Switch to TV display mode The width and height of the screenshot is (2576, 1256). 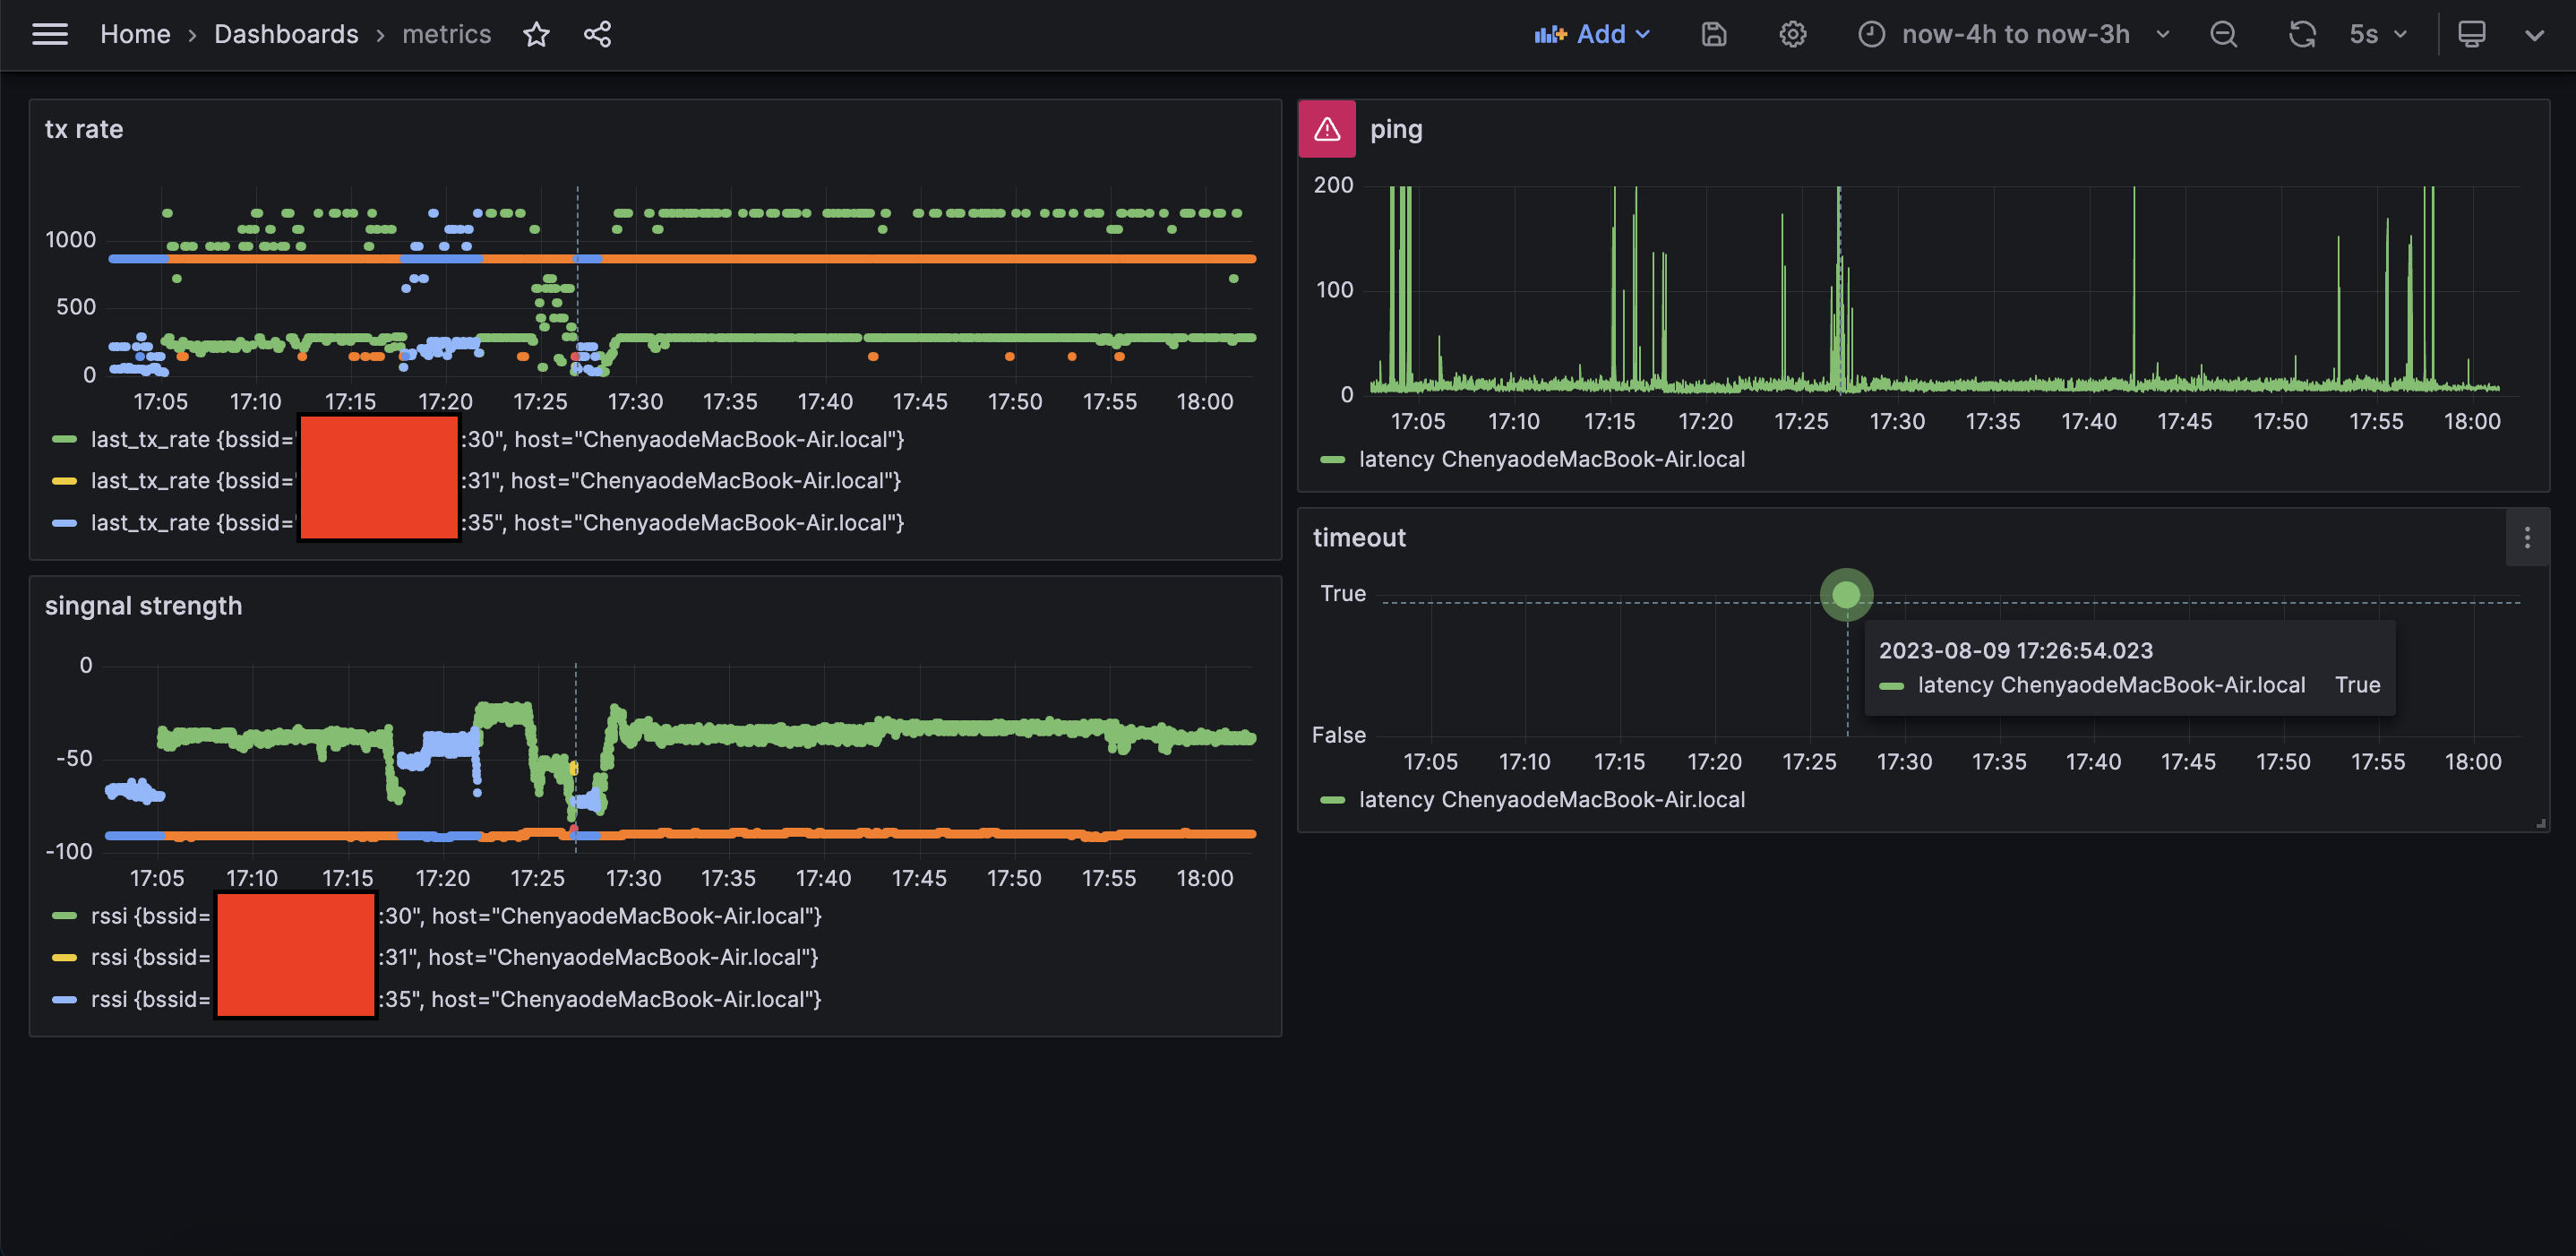point(2471,34)
